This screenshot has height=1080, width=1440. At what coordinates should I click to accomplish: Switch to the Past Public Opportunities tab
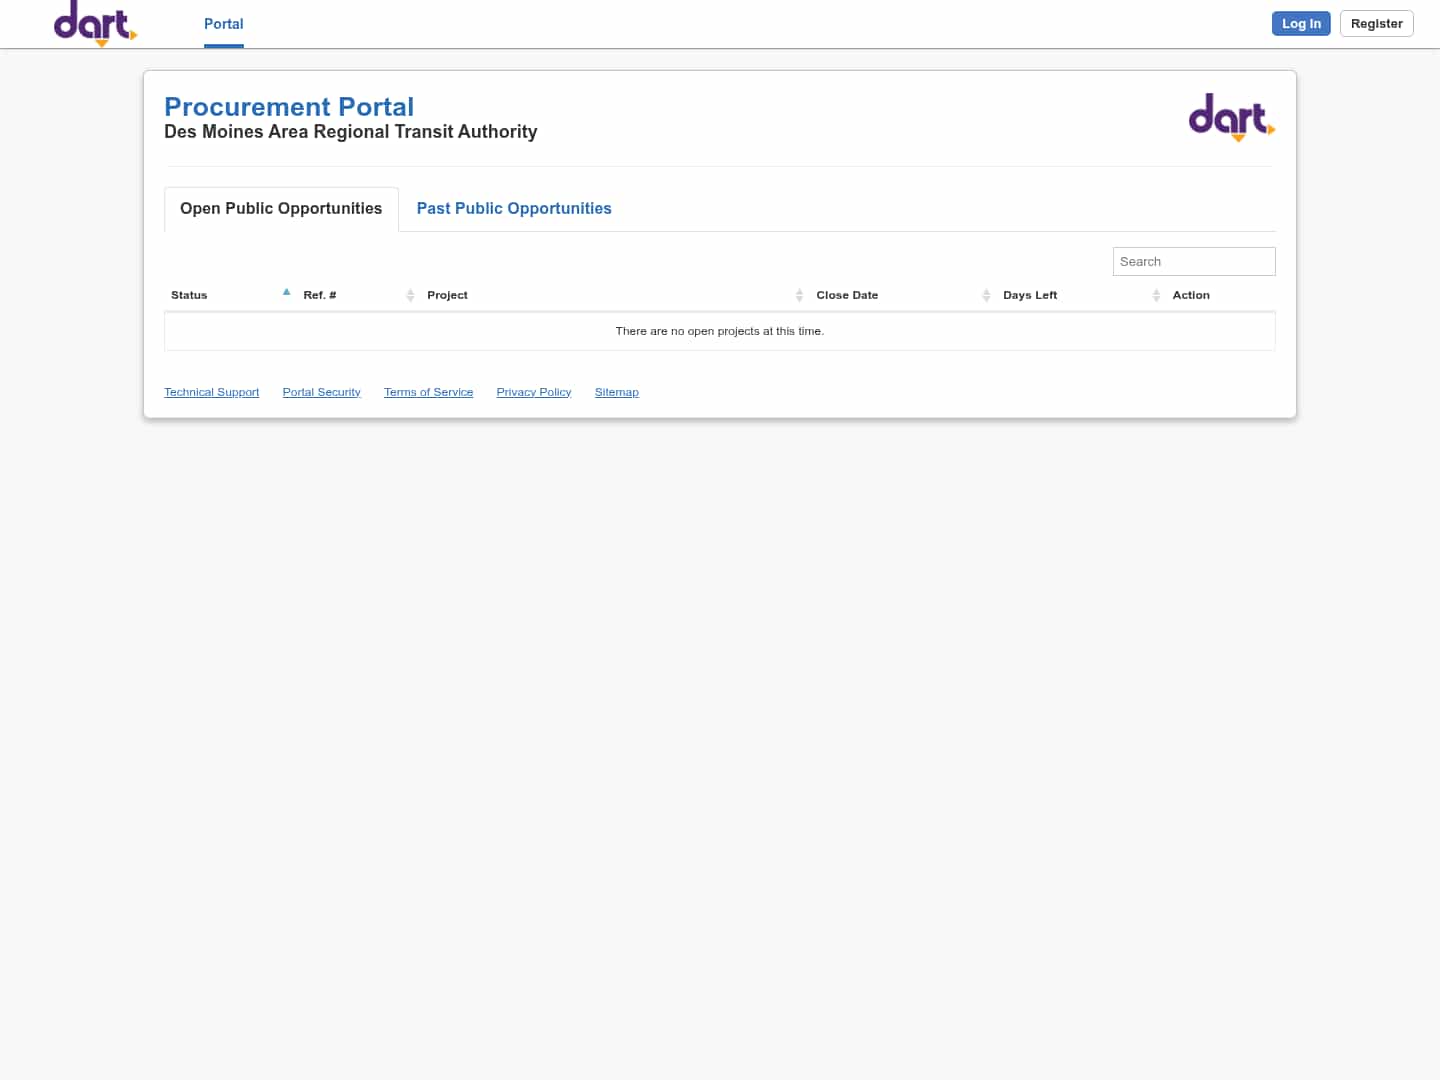point(514,208)
